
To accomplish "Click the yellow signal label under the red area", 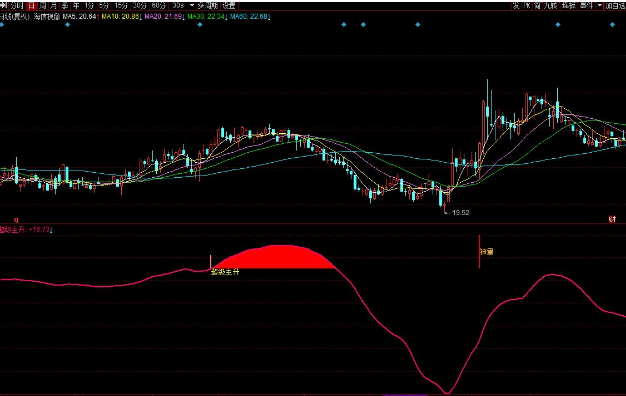I will click(x=225, y=272).
